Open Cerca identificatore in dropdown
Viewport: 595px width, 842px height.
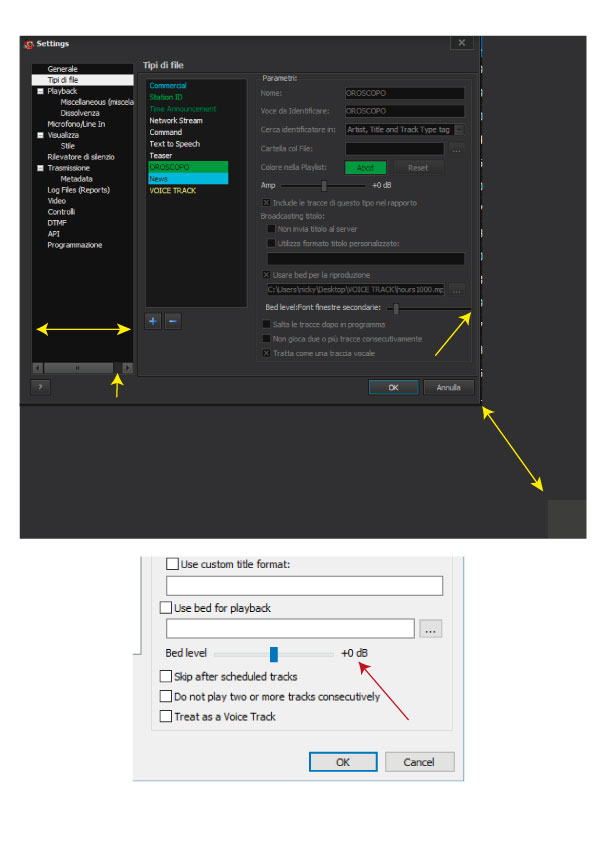pyautogui.click(x=459, y=129)
